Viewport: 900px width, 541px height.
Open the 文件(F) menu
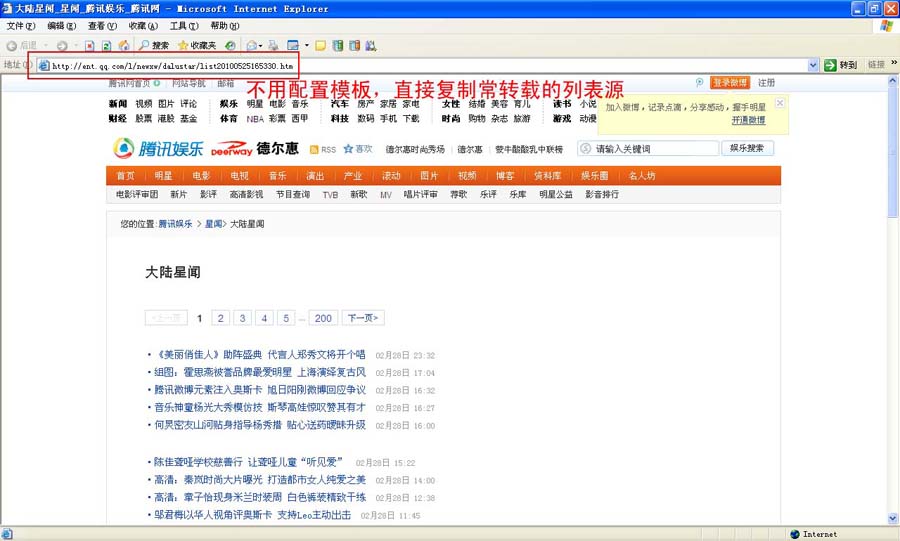coord(21,26)
